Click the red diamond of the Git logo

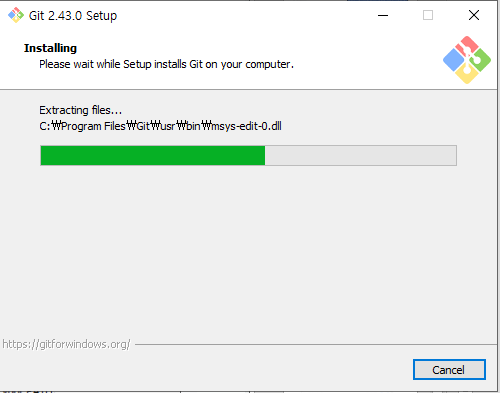(467, 46)
